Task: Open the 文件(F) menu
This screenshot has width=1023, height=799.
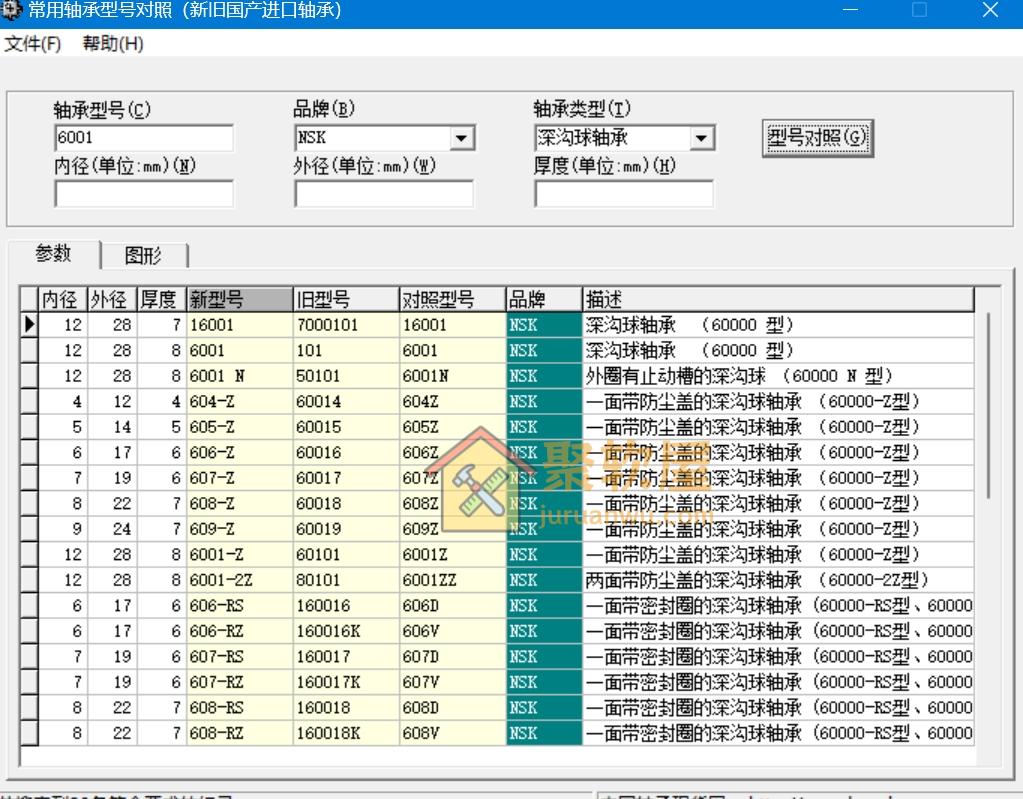Action: (x=31, y=44)
